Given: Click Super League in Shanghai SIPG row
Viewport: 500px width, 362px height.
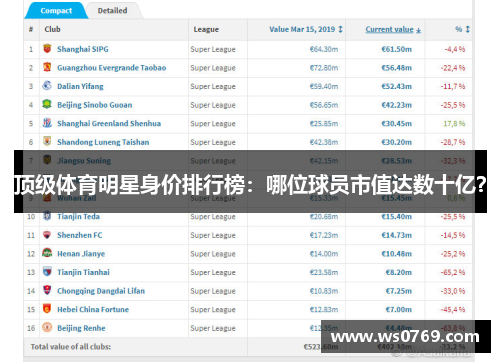Looking at the screenshot, I should tap(213, 49).
